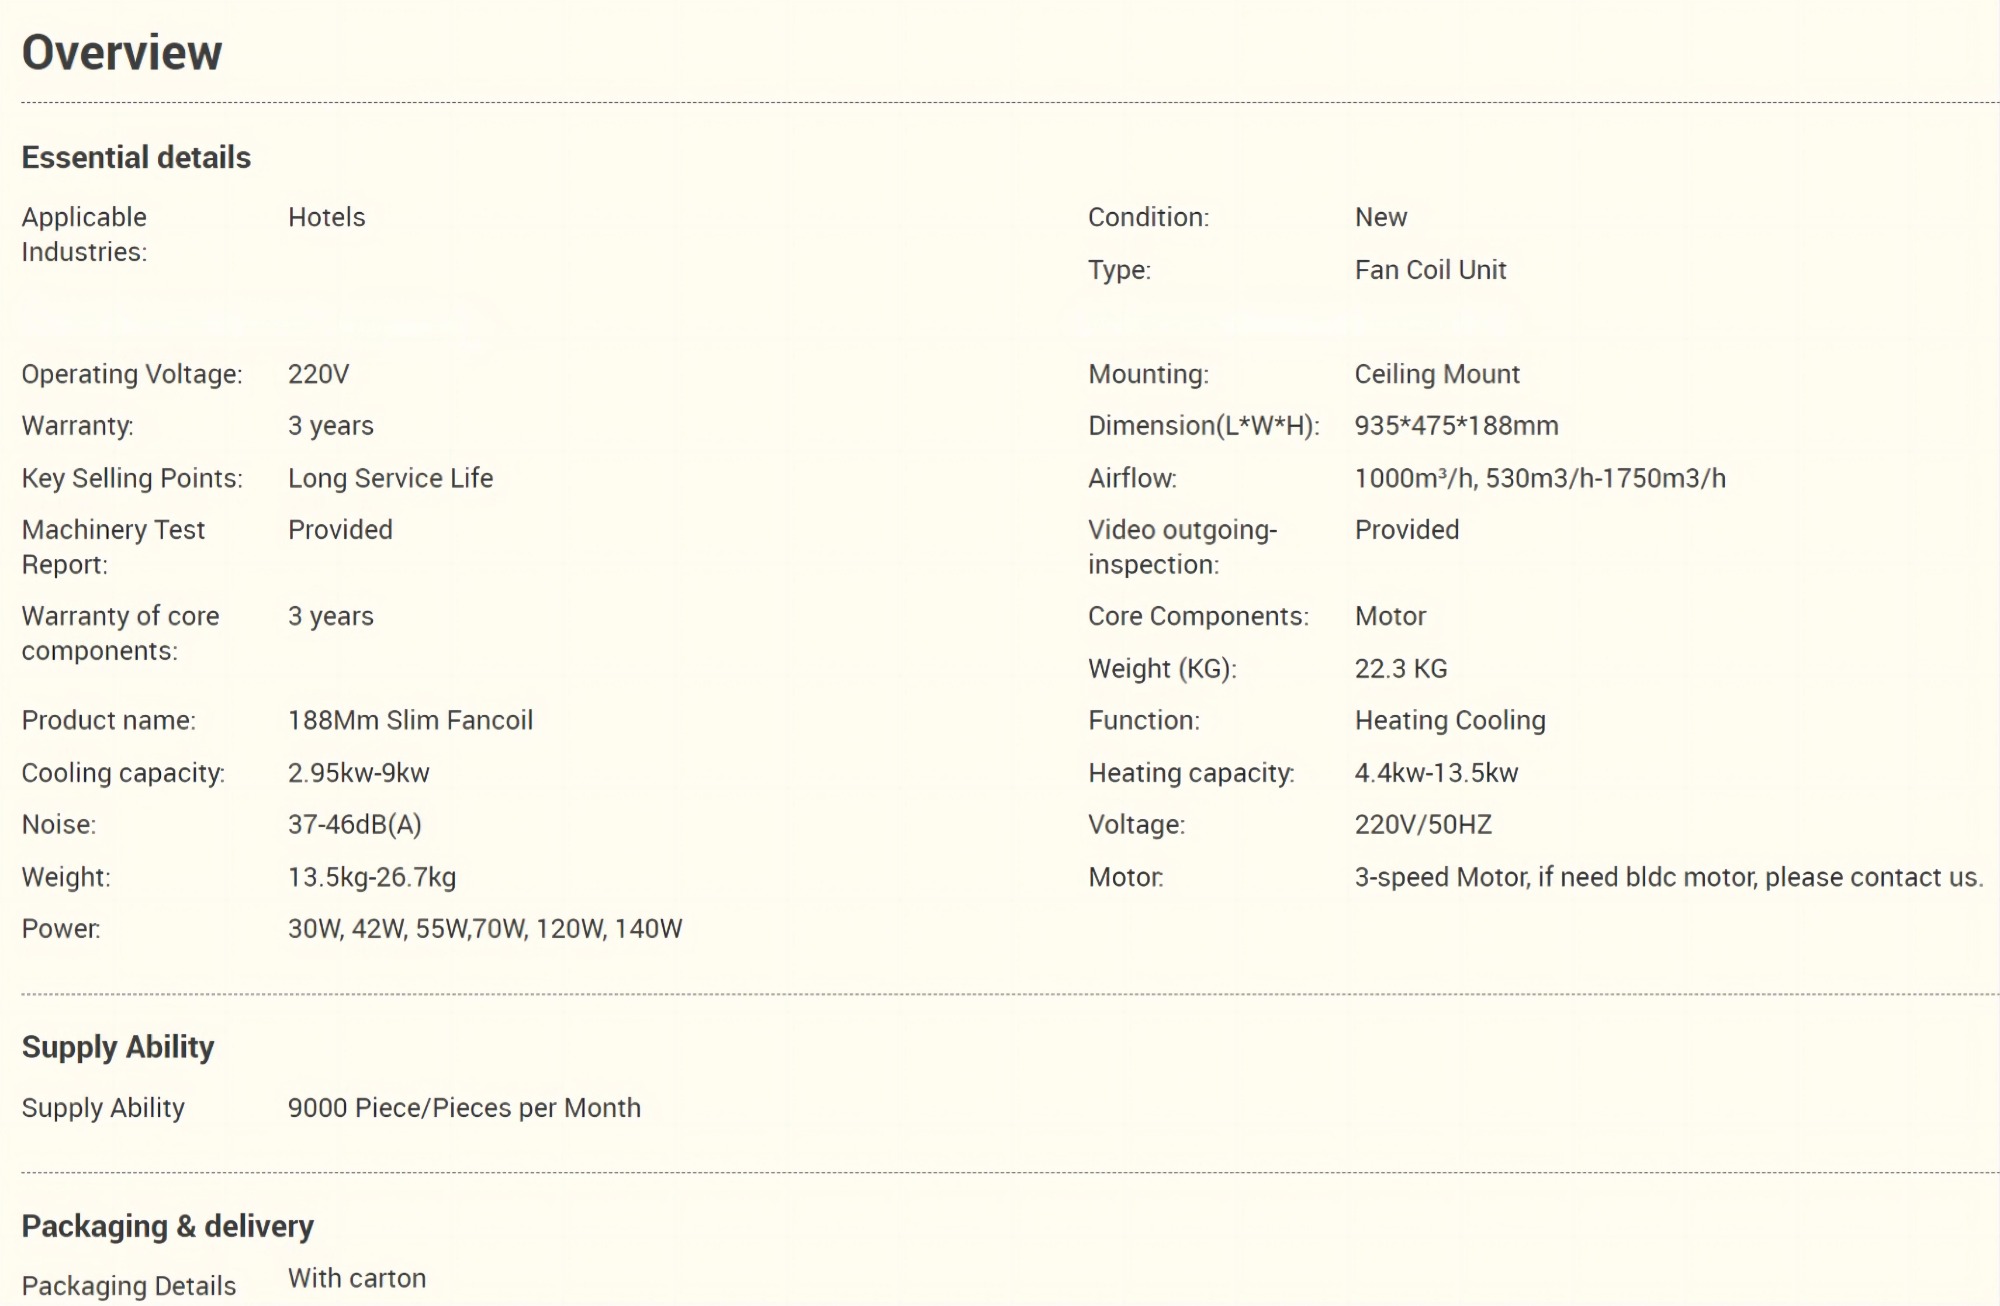Click the 220V/50HZ voltage value

point(1423,825)
